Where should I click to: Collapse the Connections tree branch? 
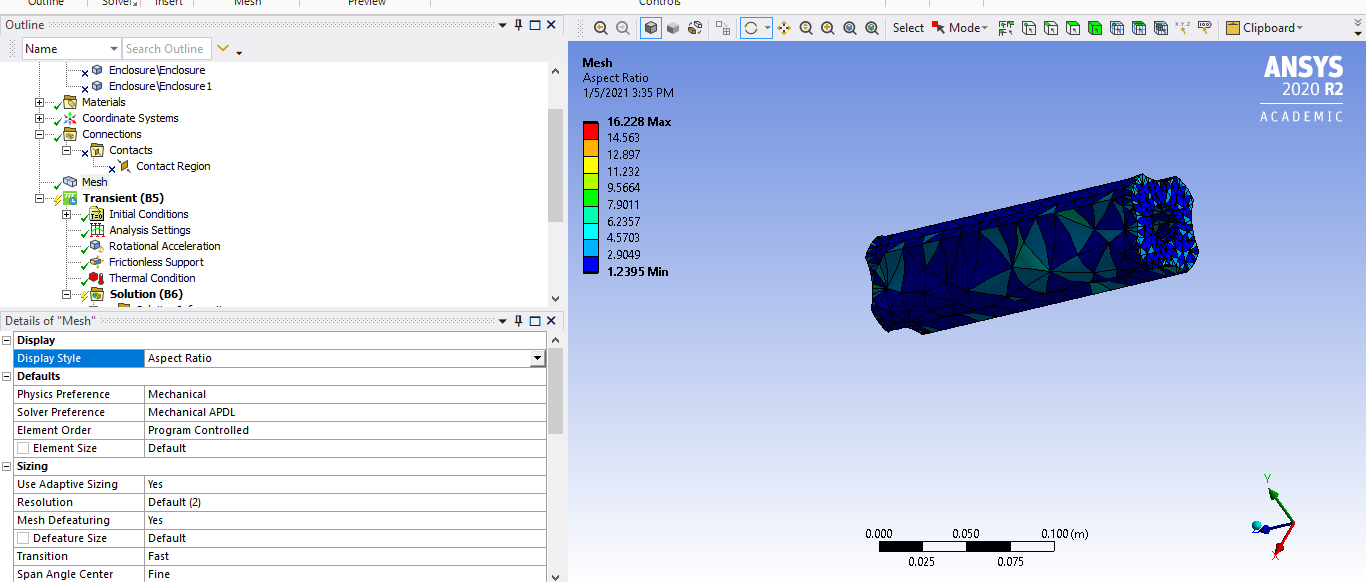pos(38,134)
